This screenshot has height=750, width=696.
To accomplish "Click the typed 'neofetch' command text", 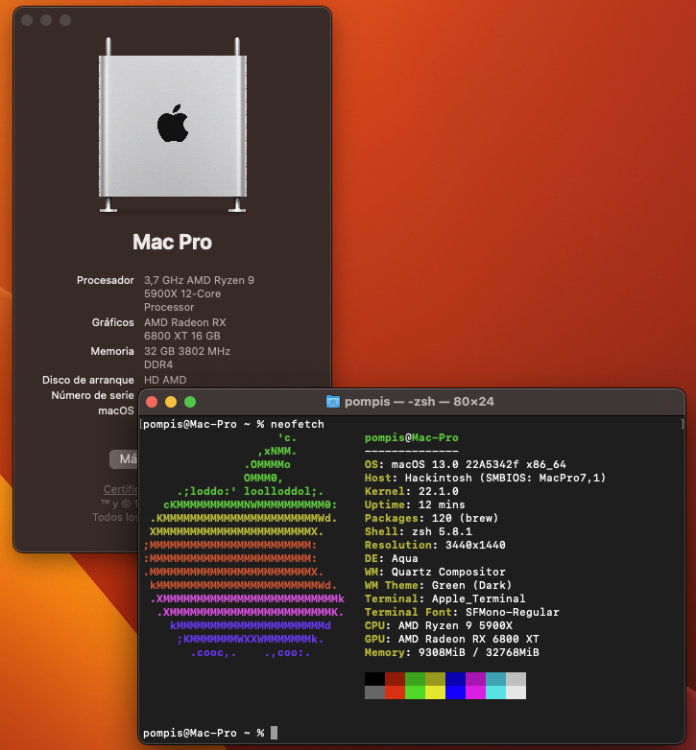I will pos(298,424).
